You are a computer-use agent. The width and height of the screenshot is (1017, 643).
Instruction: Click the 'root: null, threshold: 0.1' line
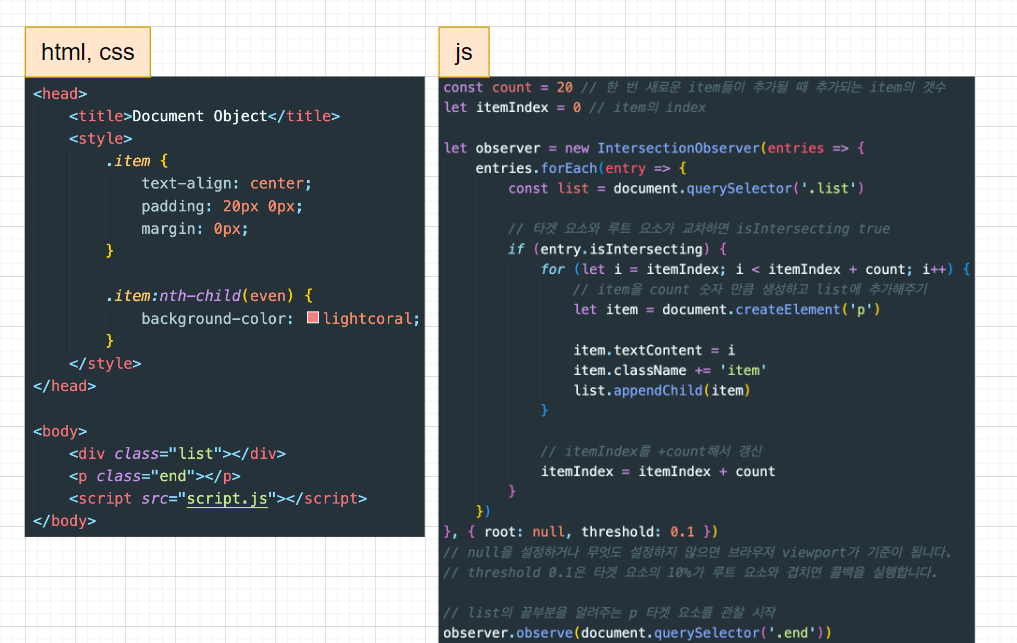click(580, 532)
